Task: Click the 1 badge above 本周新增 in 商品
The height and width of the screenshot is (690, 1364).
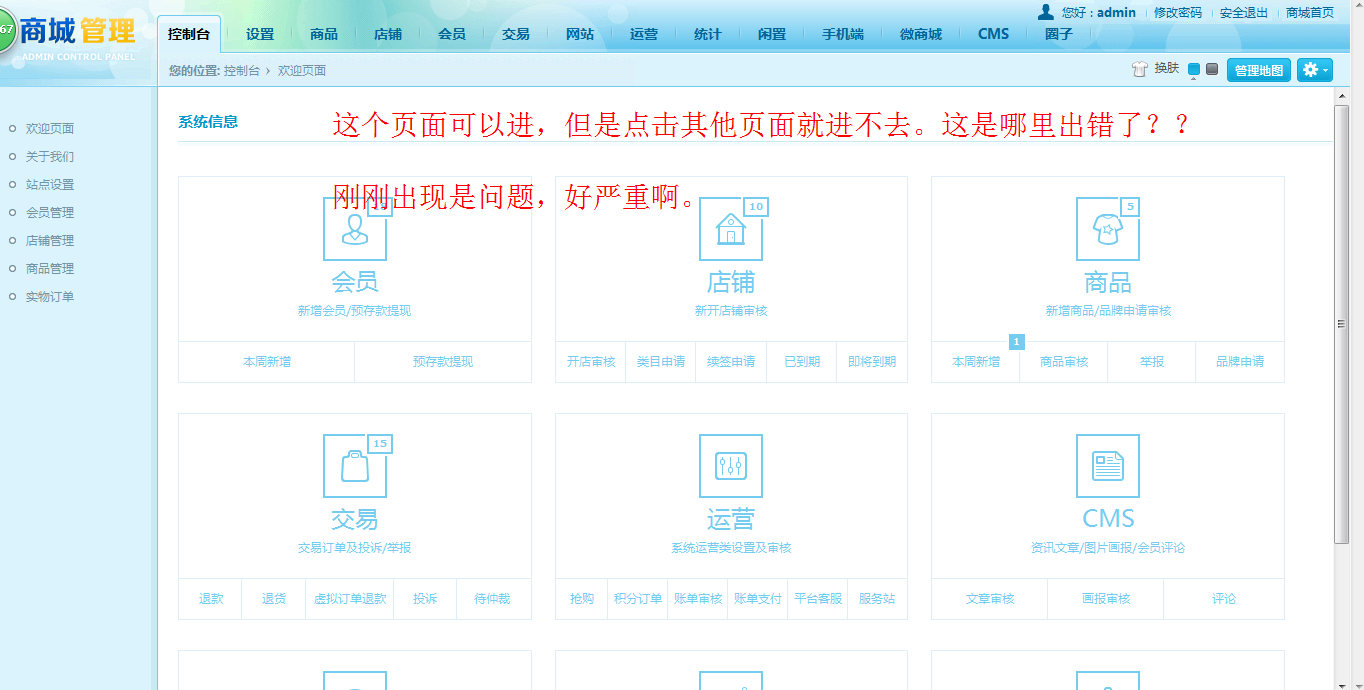Action: [1017, 342]
